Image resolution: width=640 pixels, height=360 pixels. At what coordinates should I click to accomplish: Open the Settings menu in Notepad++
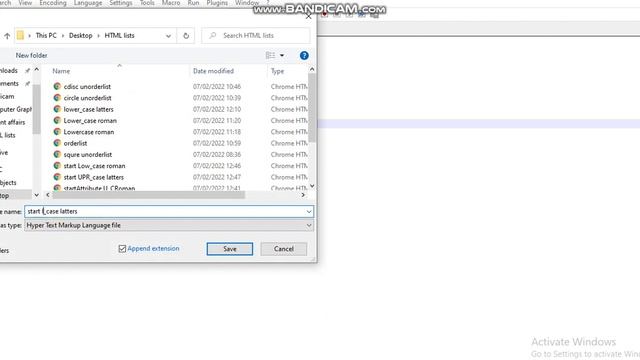click(x=121, y=3)
